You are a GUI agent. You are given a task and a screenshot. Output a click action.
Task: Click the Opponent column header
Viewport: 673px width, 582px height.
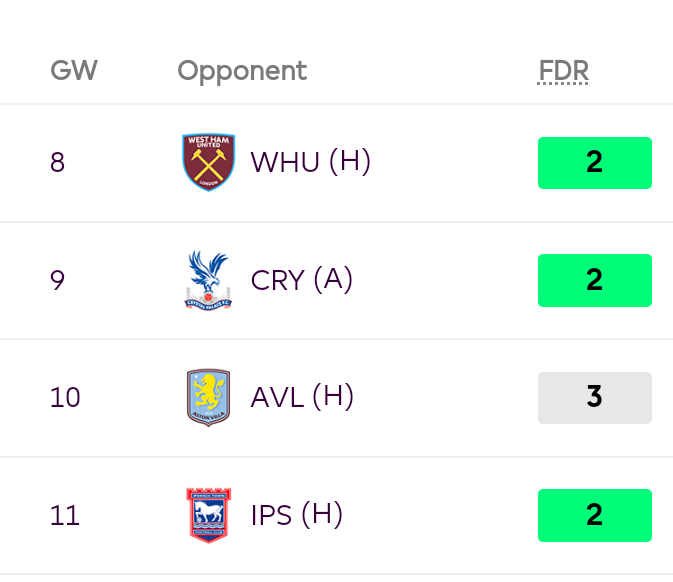pyautogui.click(x=242, y=71)
